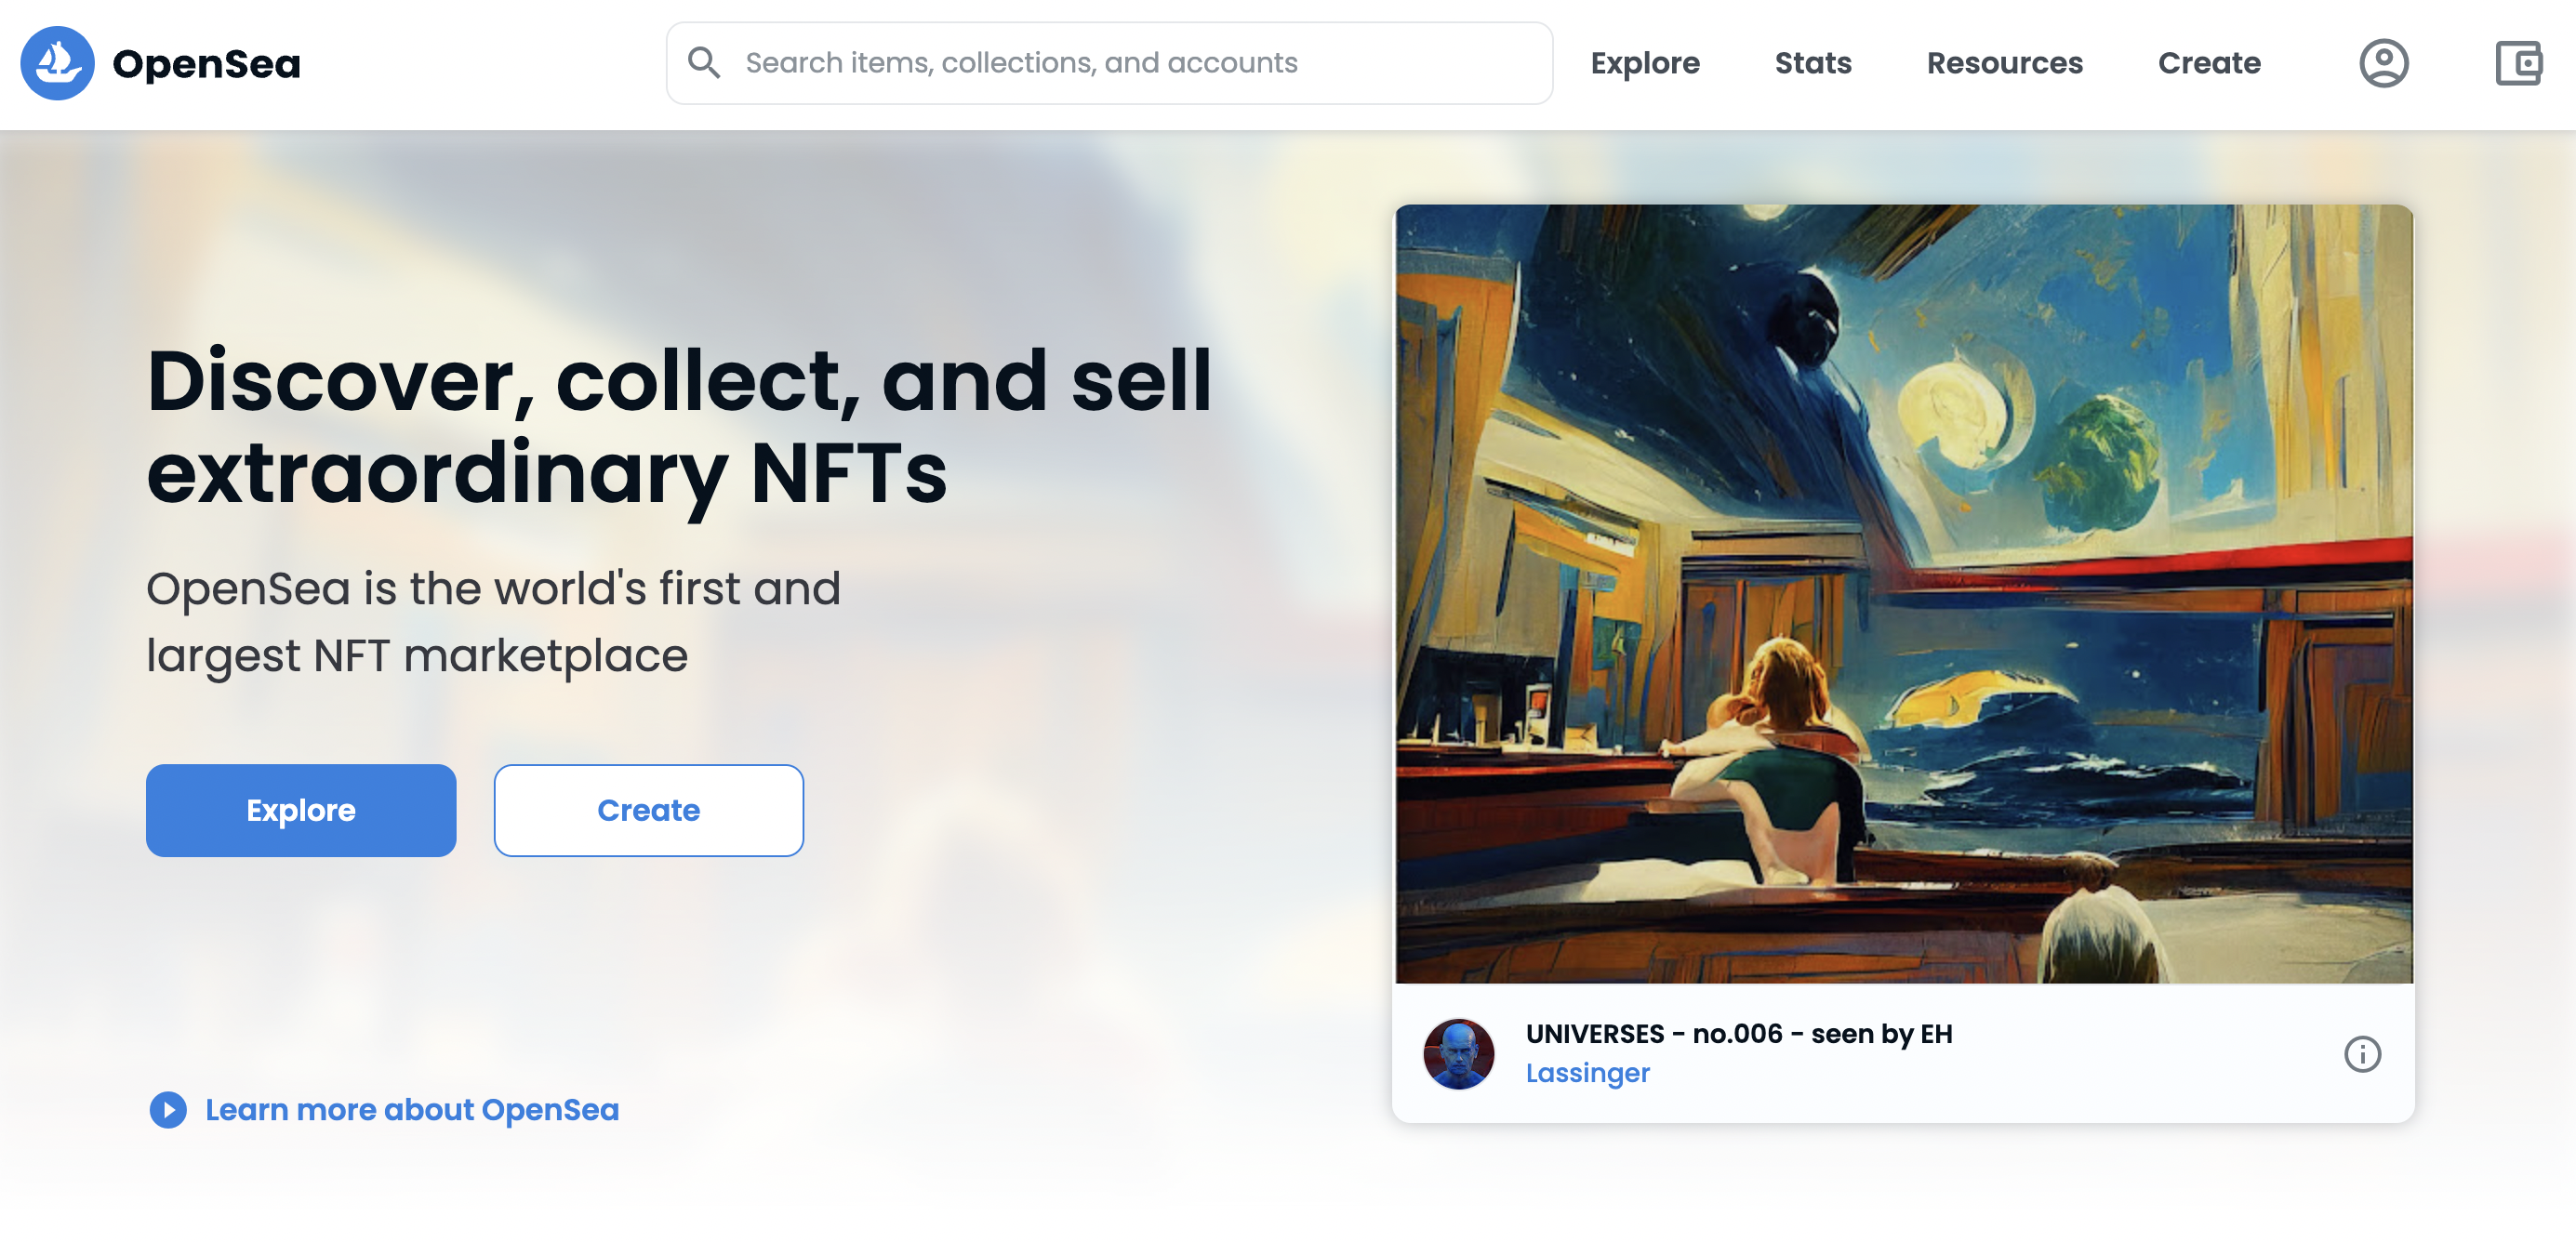
Task: Click the UNIVERSES no.006 title text
Action: click(1738, 1033)
